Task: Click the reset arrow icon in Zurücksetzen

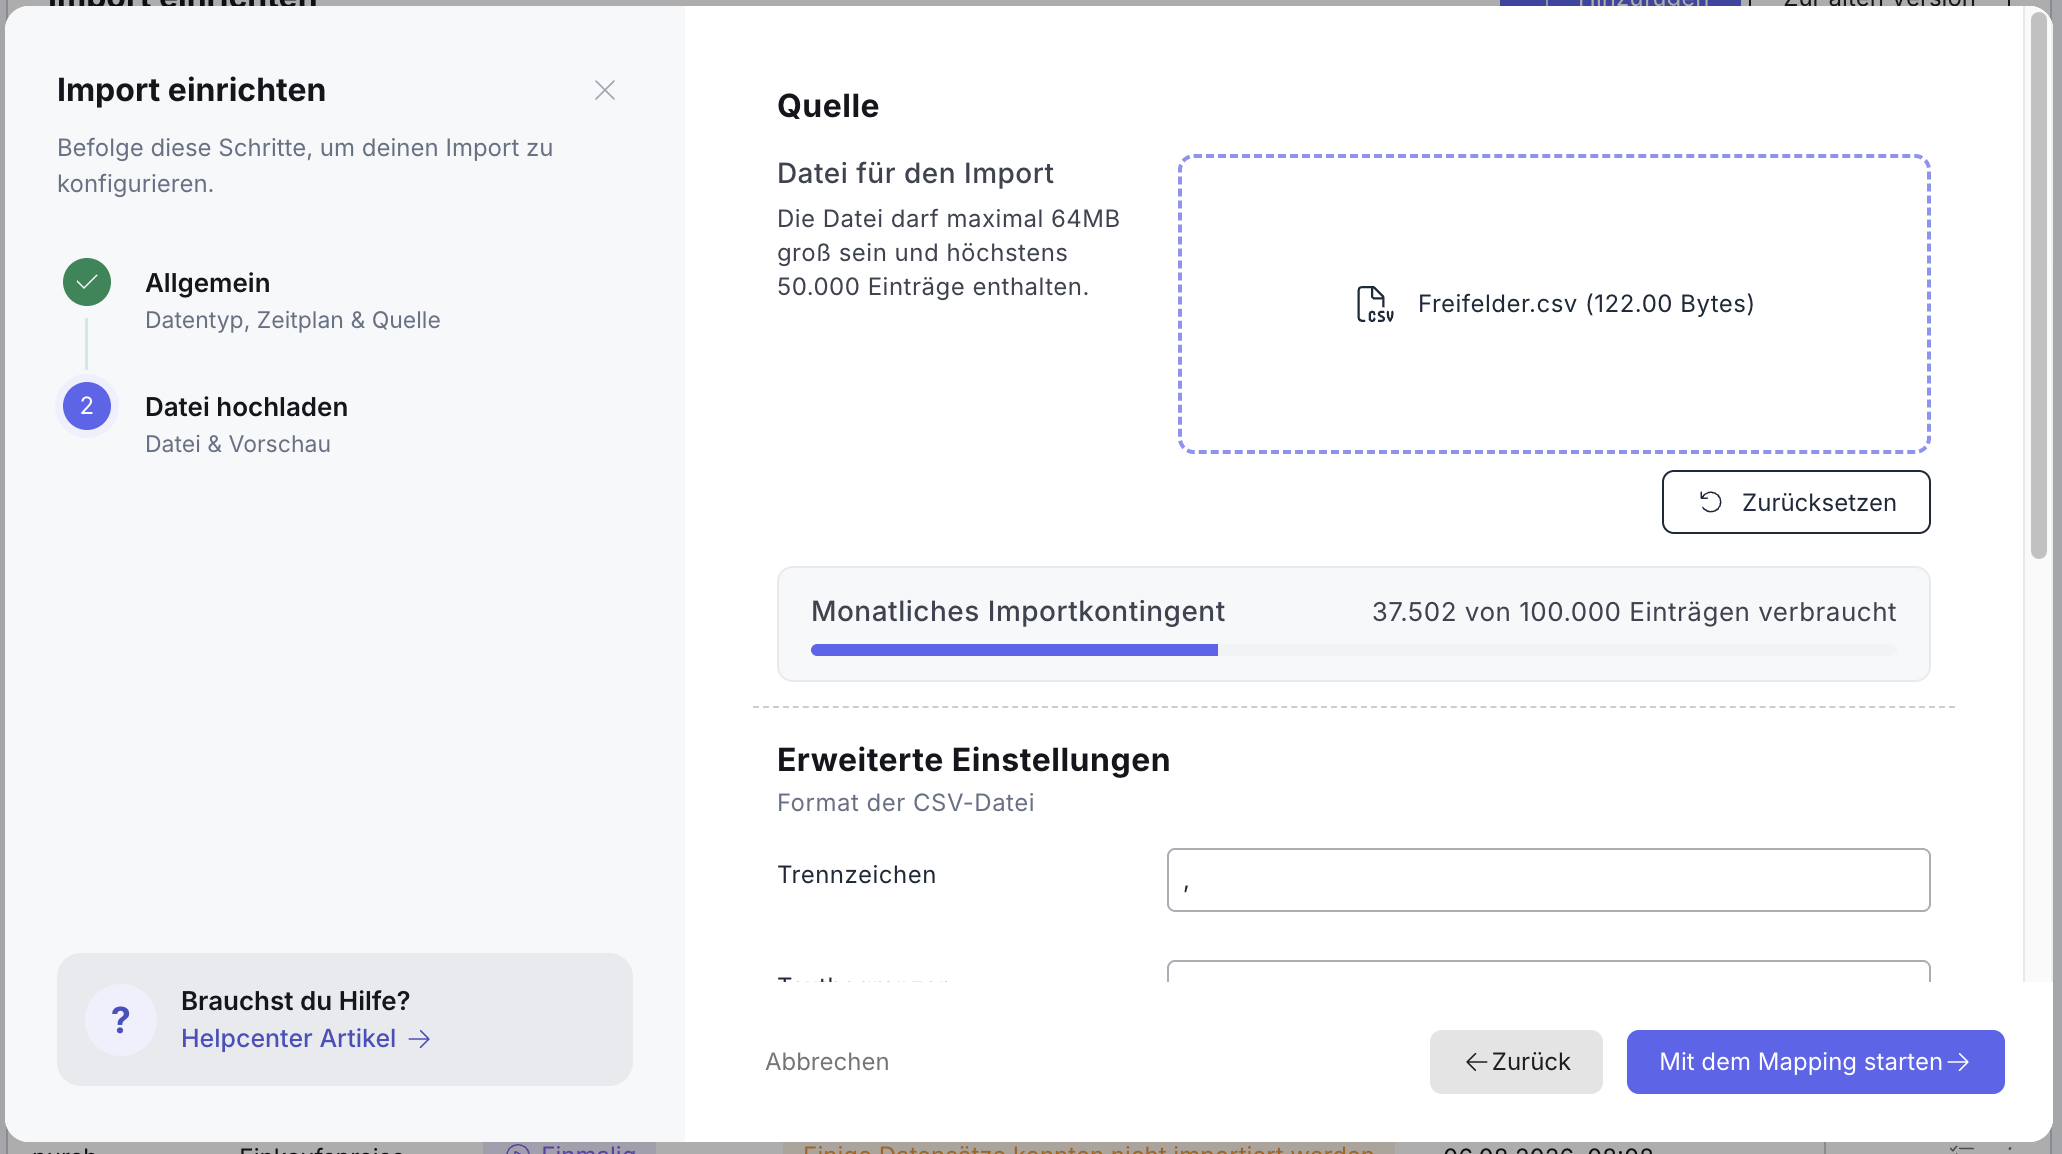Action: coord(1711,502)
